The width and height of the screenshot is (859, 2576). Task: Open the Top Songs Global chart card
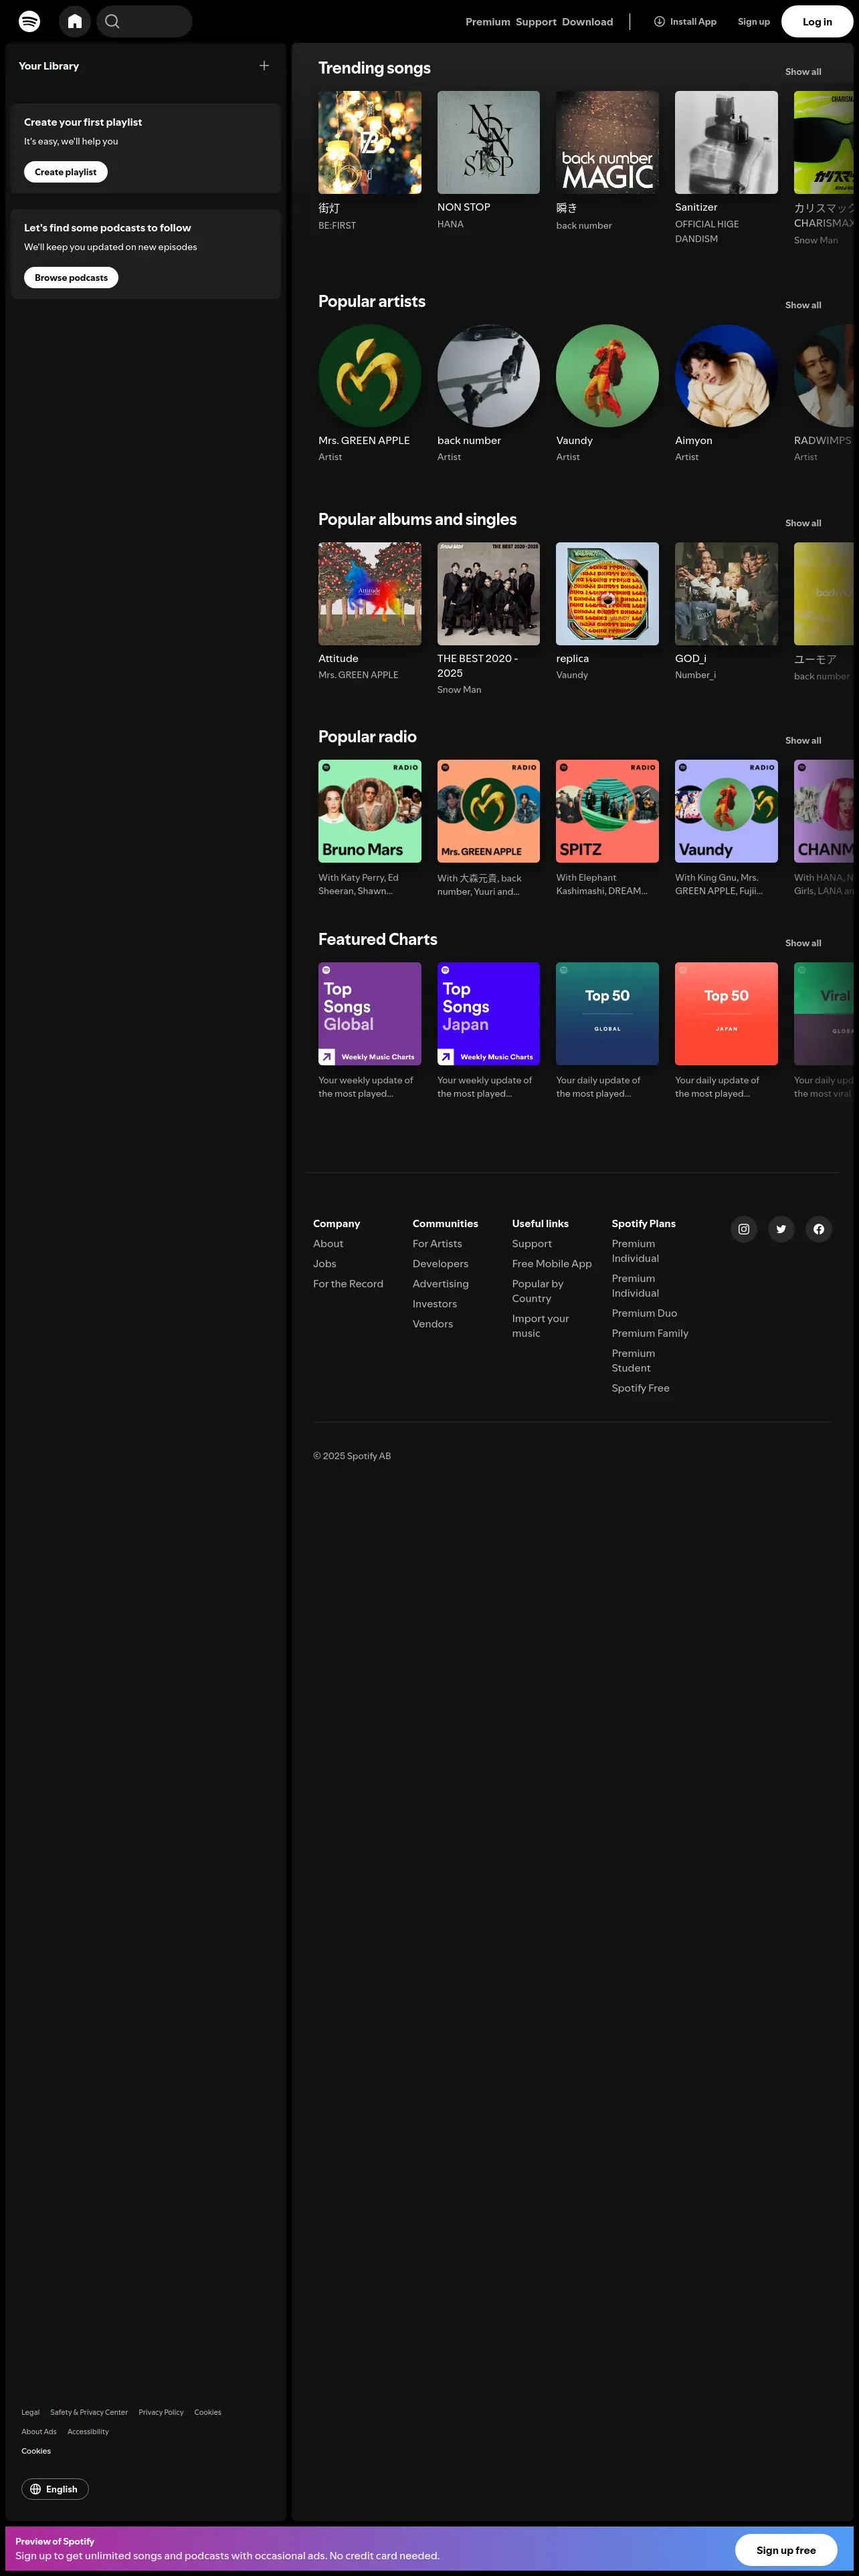pyautogui.click(x=370, y=1014)
